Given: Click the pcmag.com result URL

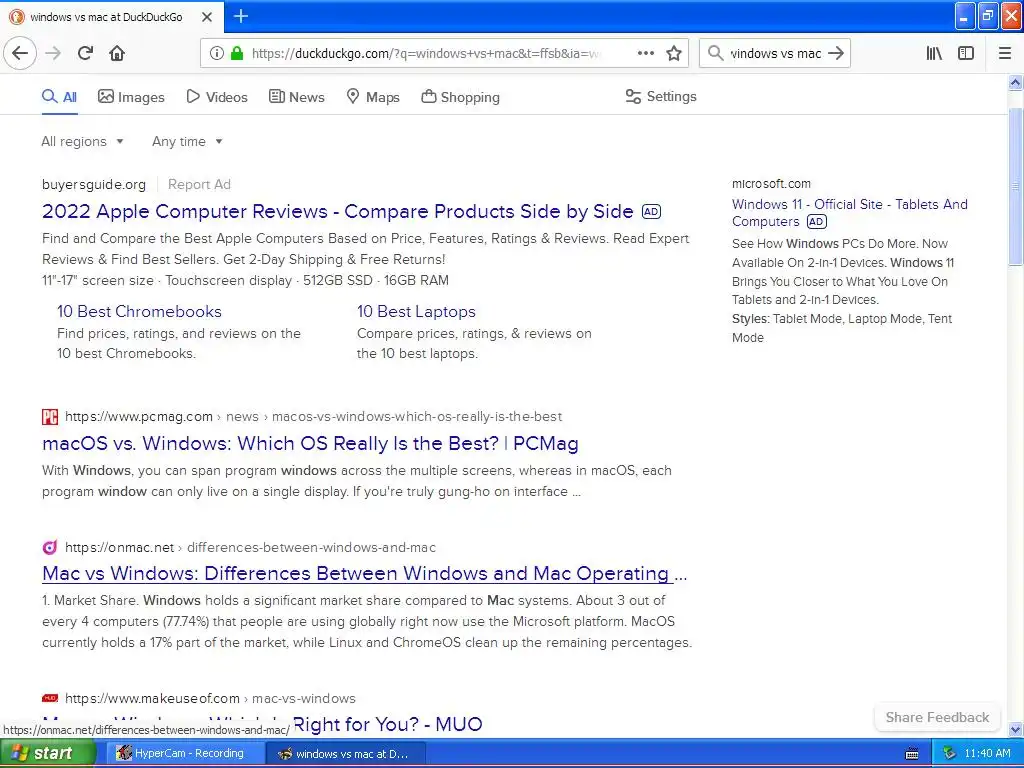Looking at the screenshot, I should pos(313,417).
